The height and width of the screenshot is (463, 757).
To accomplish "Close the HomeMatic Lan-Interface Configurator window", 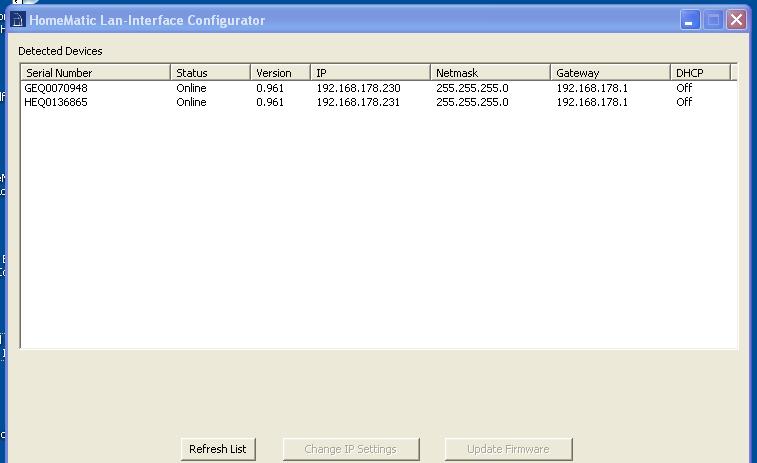I will (x=736, y=20).
